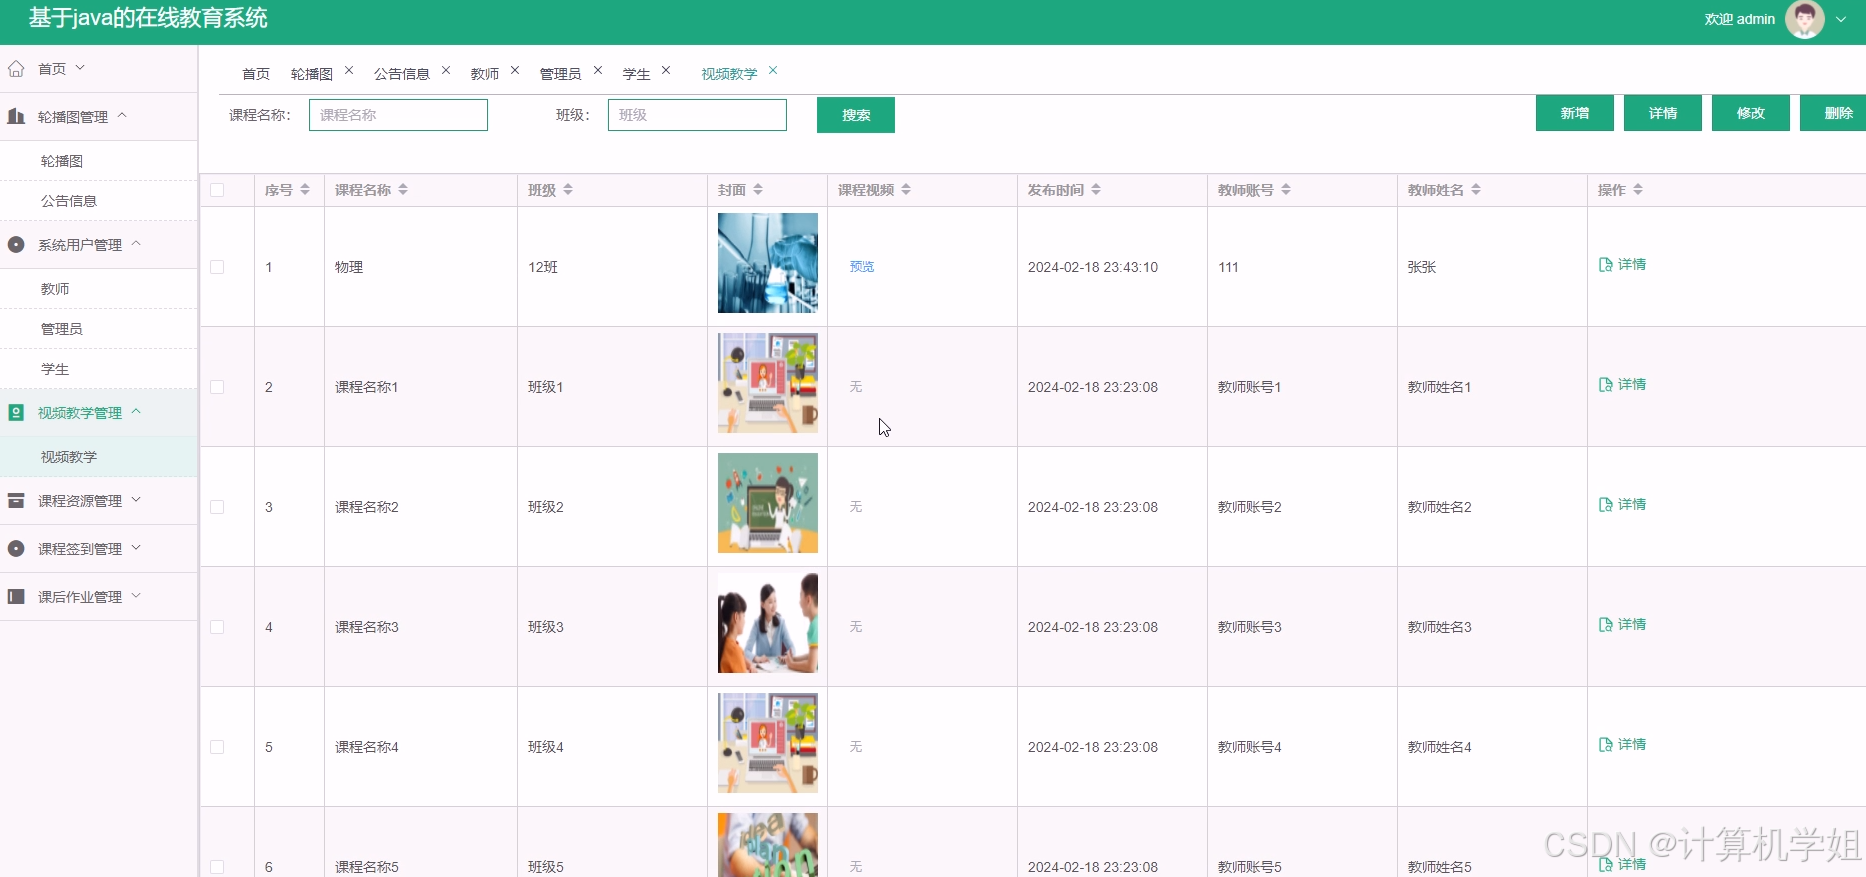Switch to the 教师 tab
Viewport: 1866px width, 877px height.
(x=485, y=74)
